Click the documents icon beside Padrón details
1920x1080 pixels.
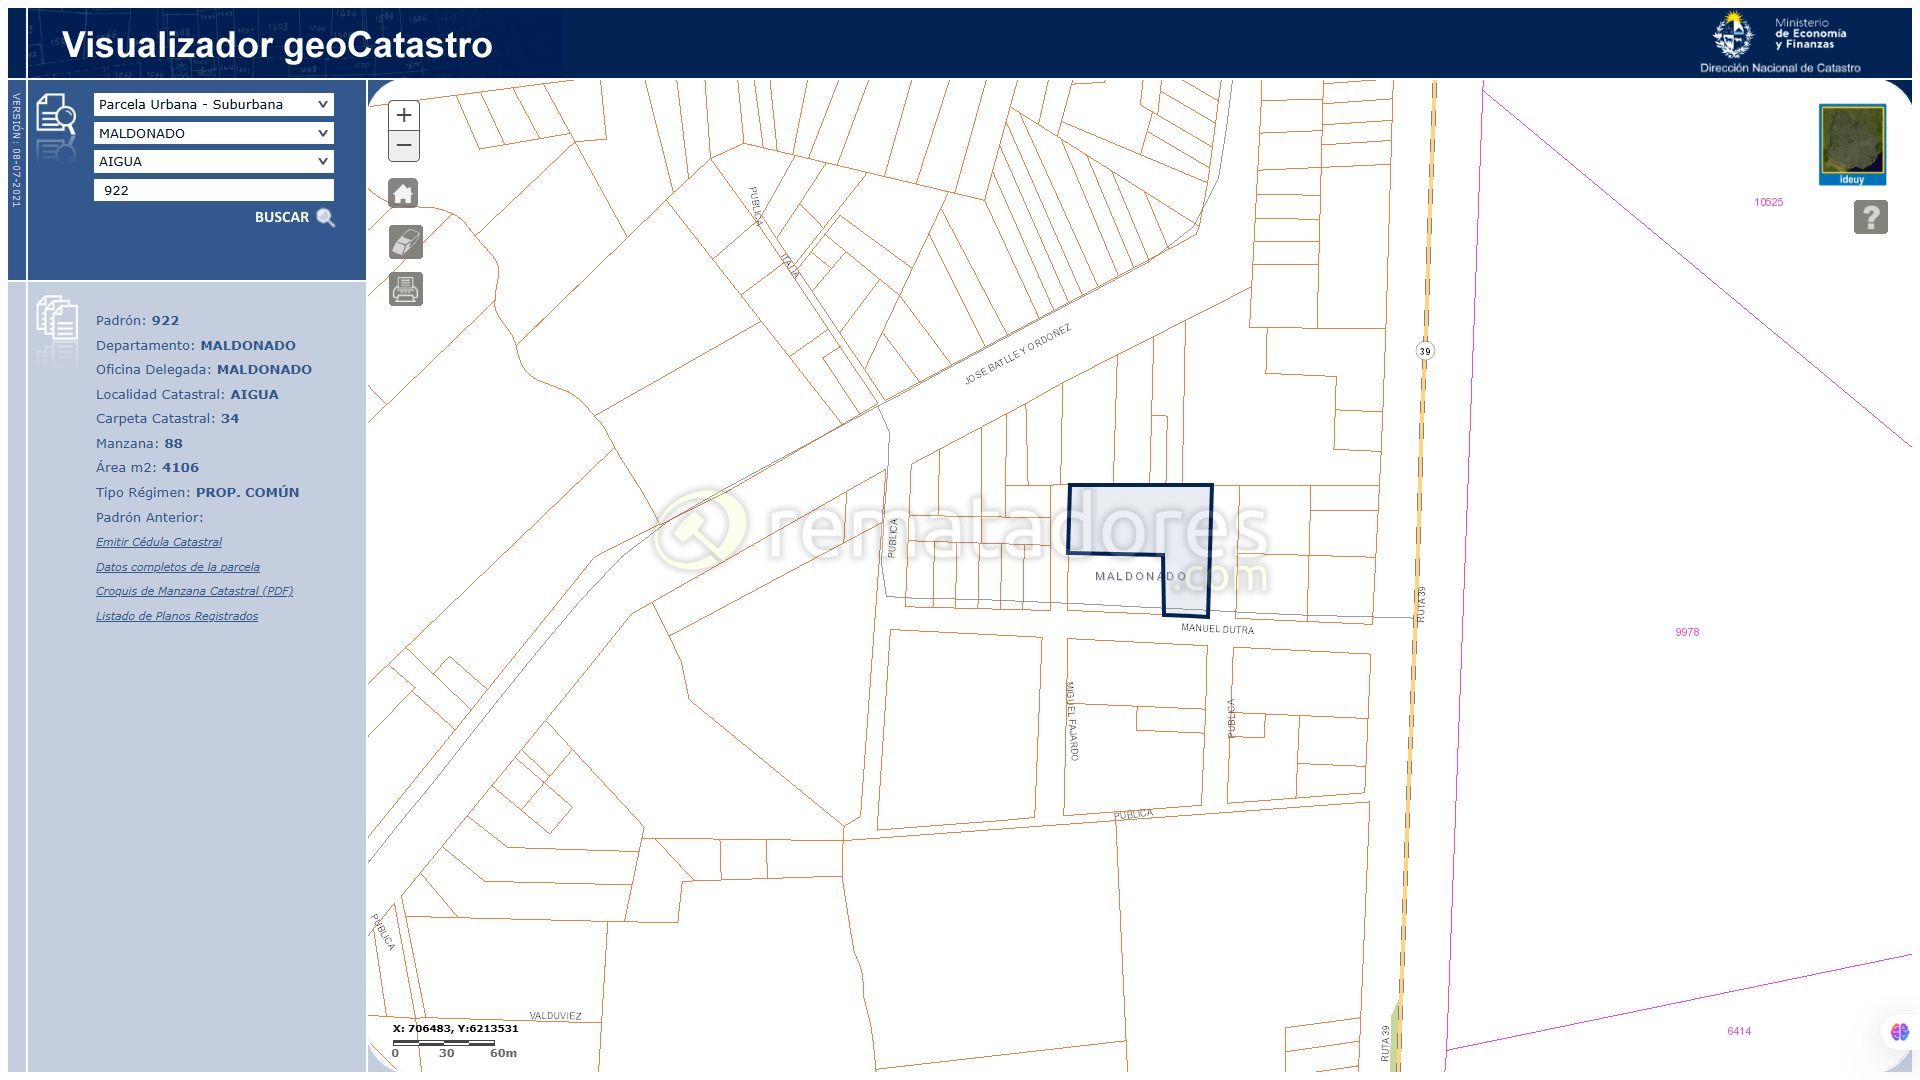57,319
